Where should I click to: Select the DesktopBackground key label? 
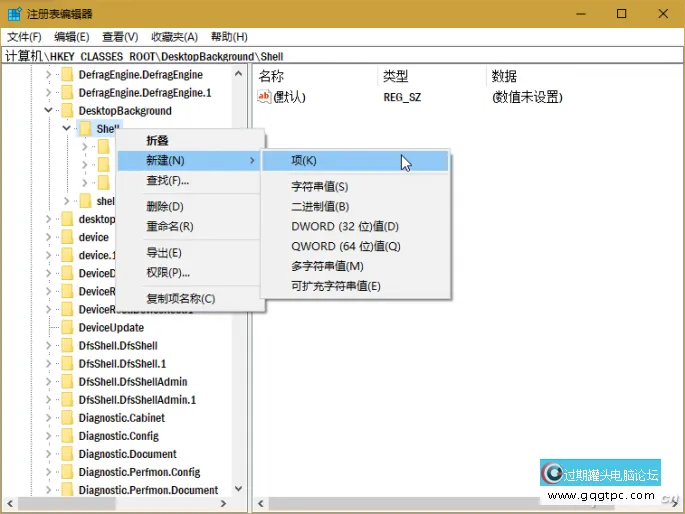(125, 110)
